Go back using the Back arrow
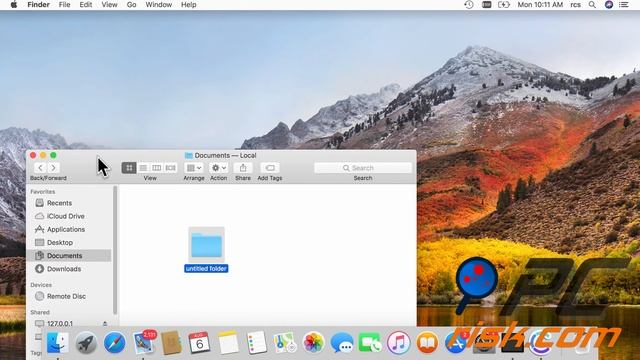 click(40, 168)
